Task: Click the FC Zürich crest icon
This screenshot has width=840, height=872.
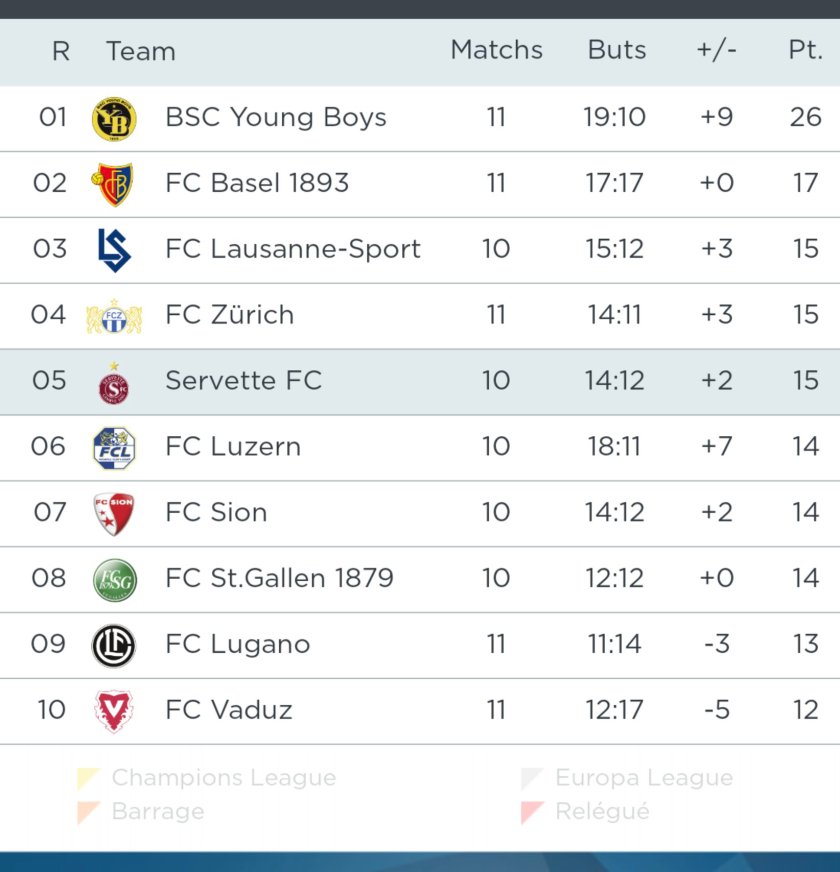Action: pos(114,316)
